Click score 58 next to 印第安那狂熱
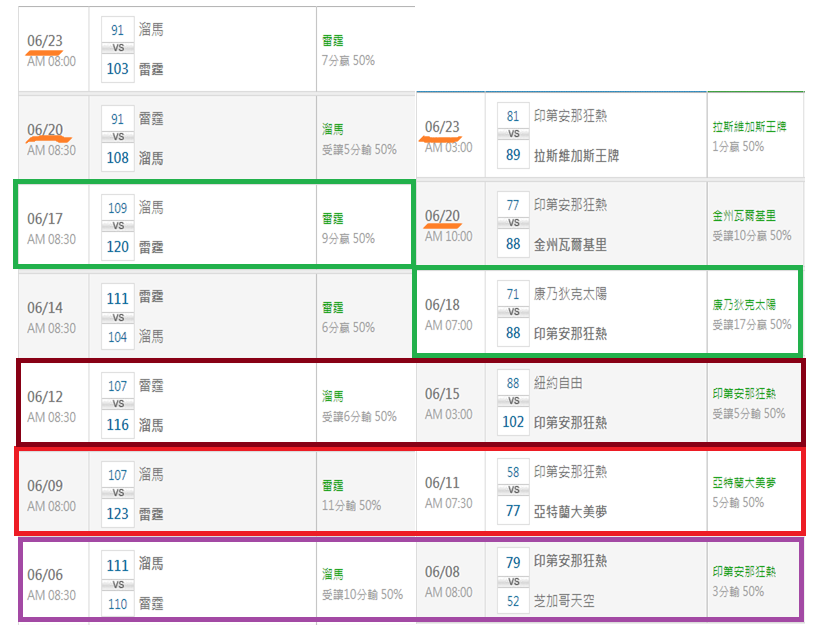Image resolution: width=815 pixels, height=629 pixels. 513,472
